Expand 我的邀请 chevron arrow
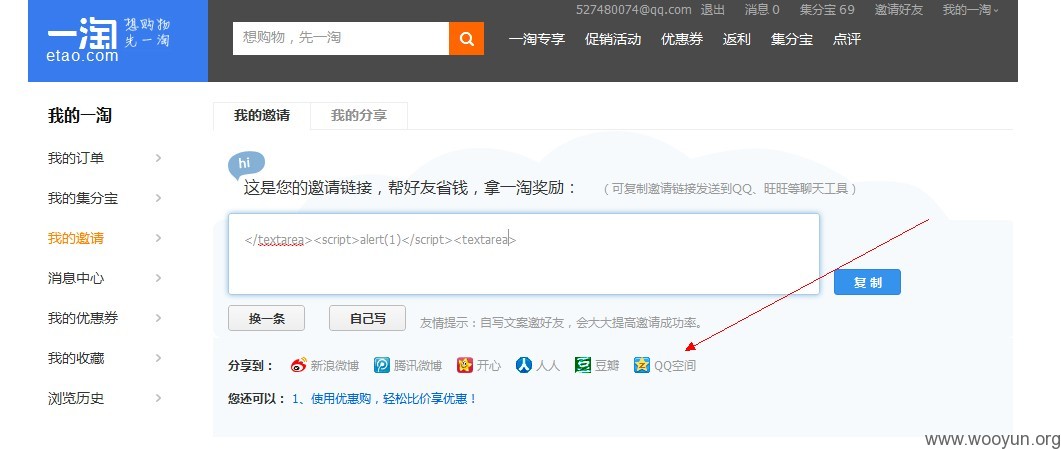This screenshot has height=449, width=1061. pos(158,238)
